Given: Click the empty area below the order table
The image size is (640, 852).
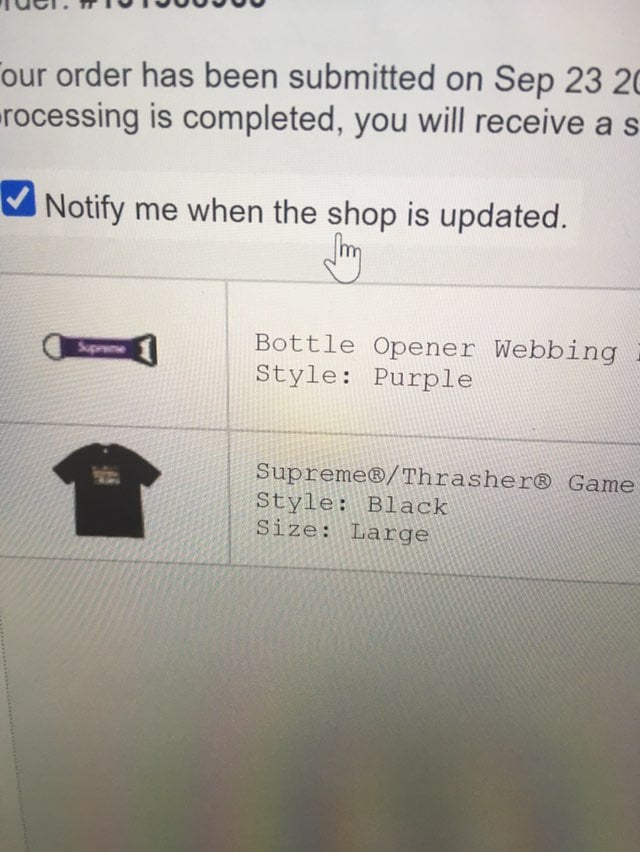Looking at the screenshot, I should [x=326, y=706].
